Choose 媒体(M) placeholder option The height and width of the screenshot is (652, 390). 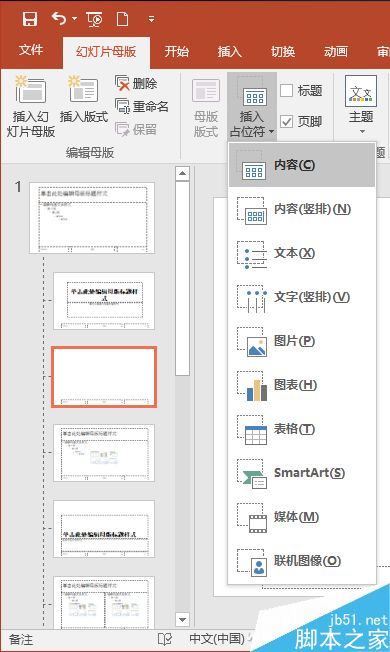pyautogui.click(x=302, y=518)
